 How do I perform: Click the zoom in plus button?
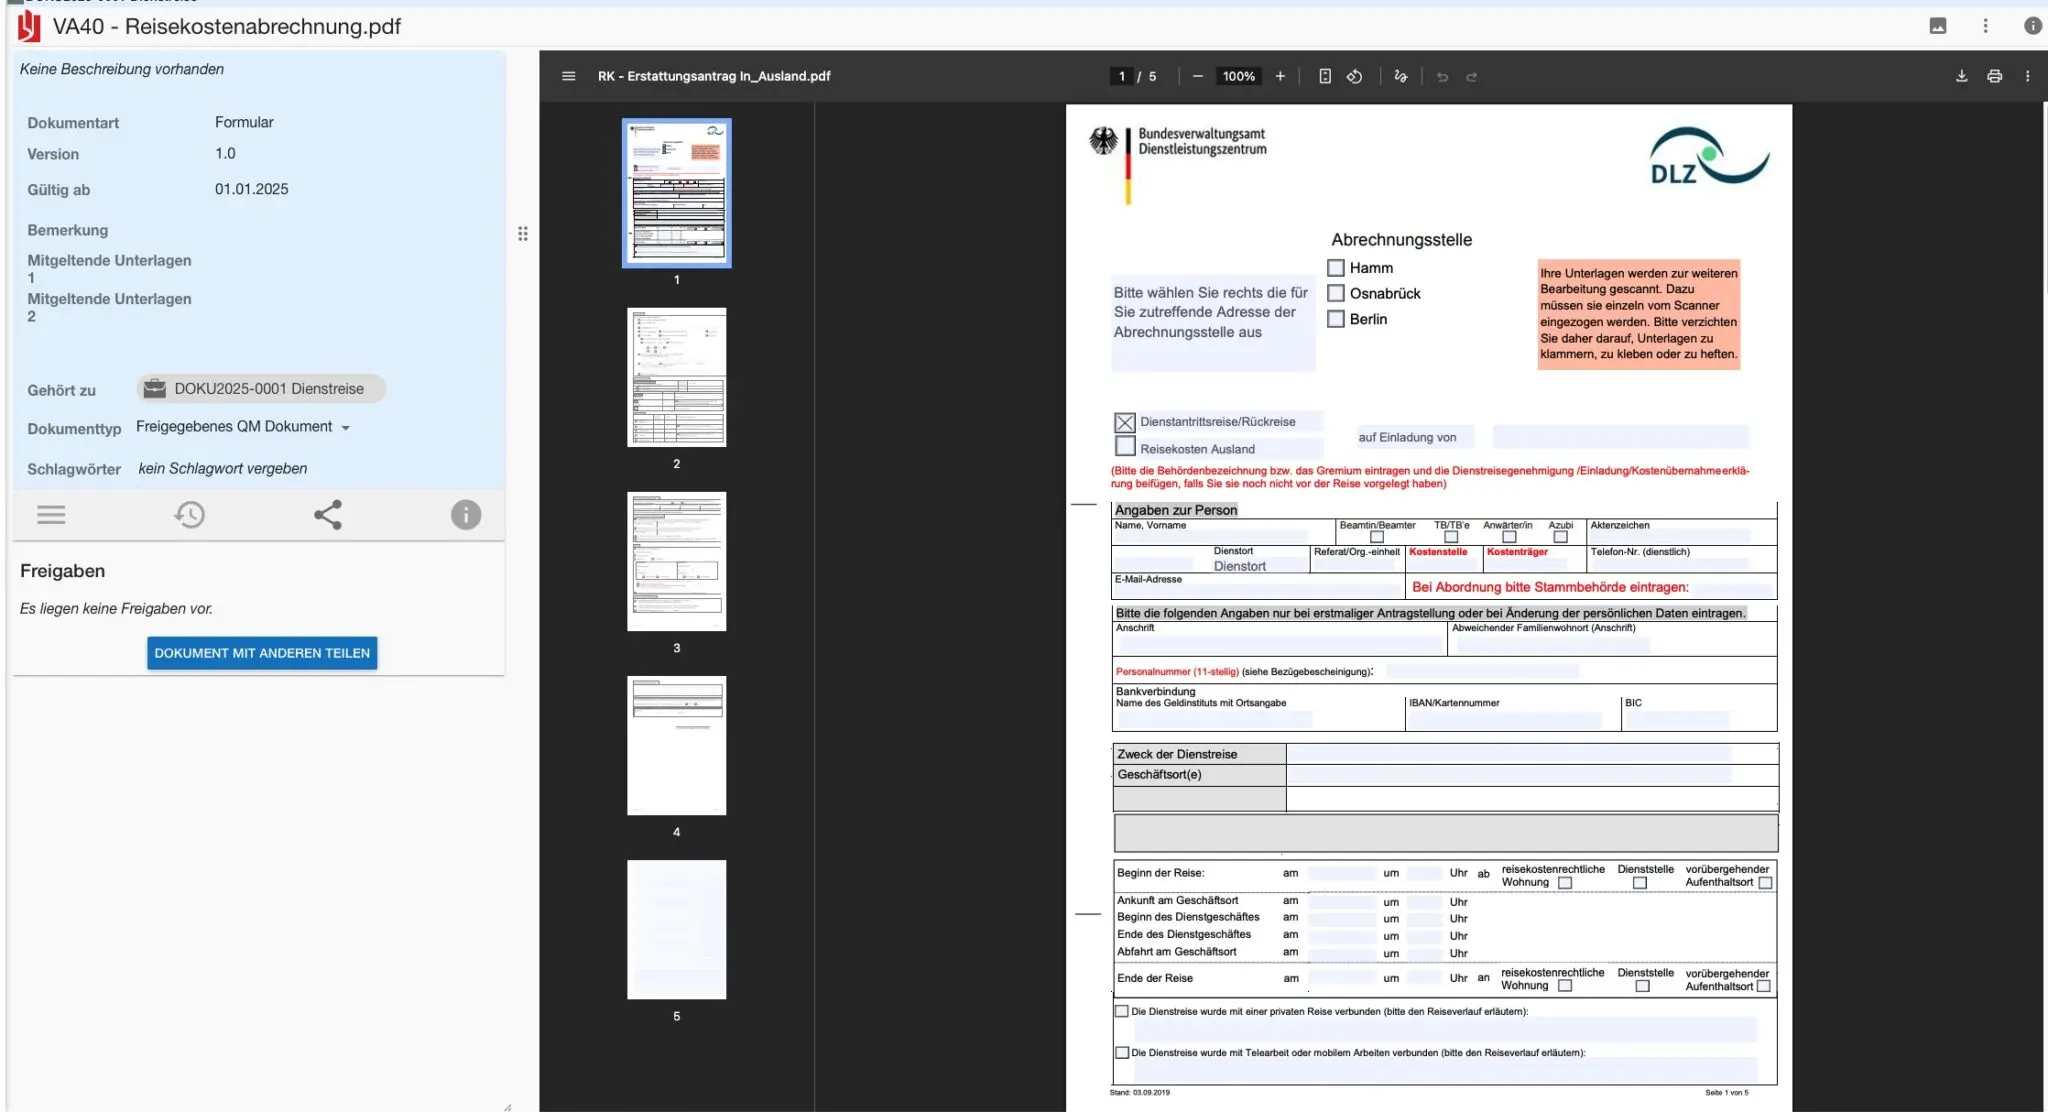[x=1280, y=76]
